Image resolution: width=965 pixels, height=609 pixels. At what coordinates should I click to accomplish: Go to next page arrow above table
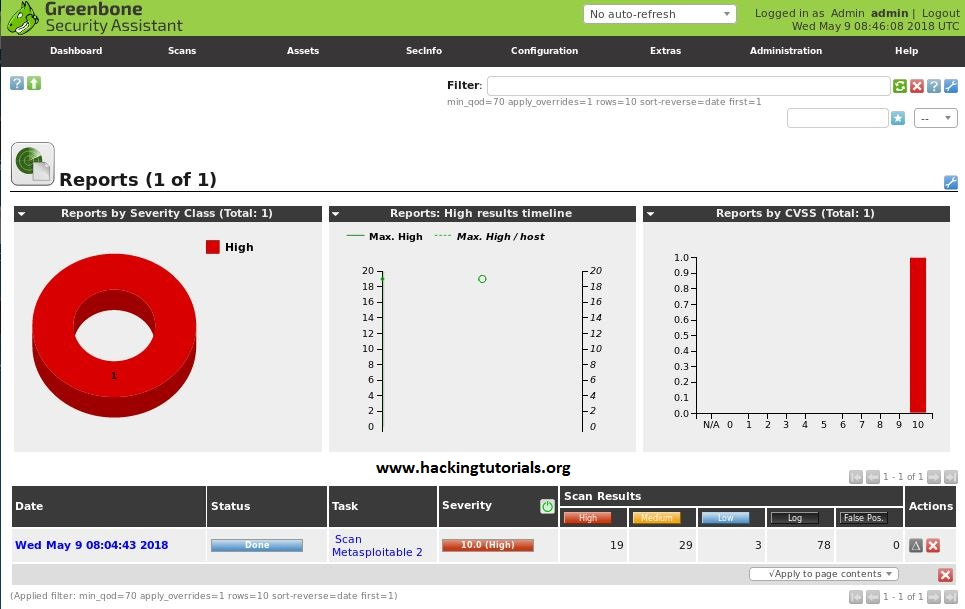[x=934, y=477]
